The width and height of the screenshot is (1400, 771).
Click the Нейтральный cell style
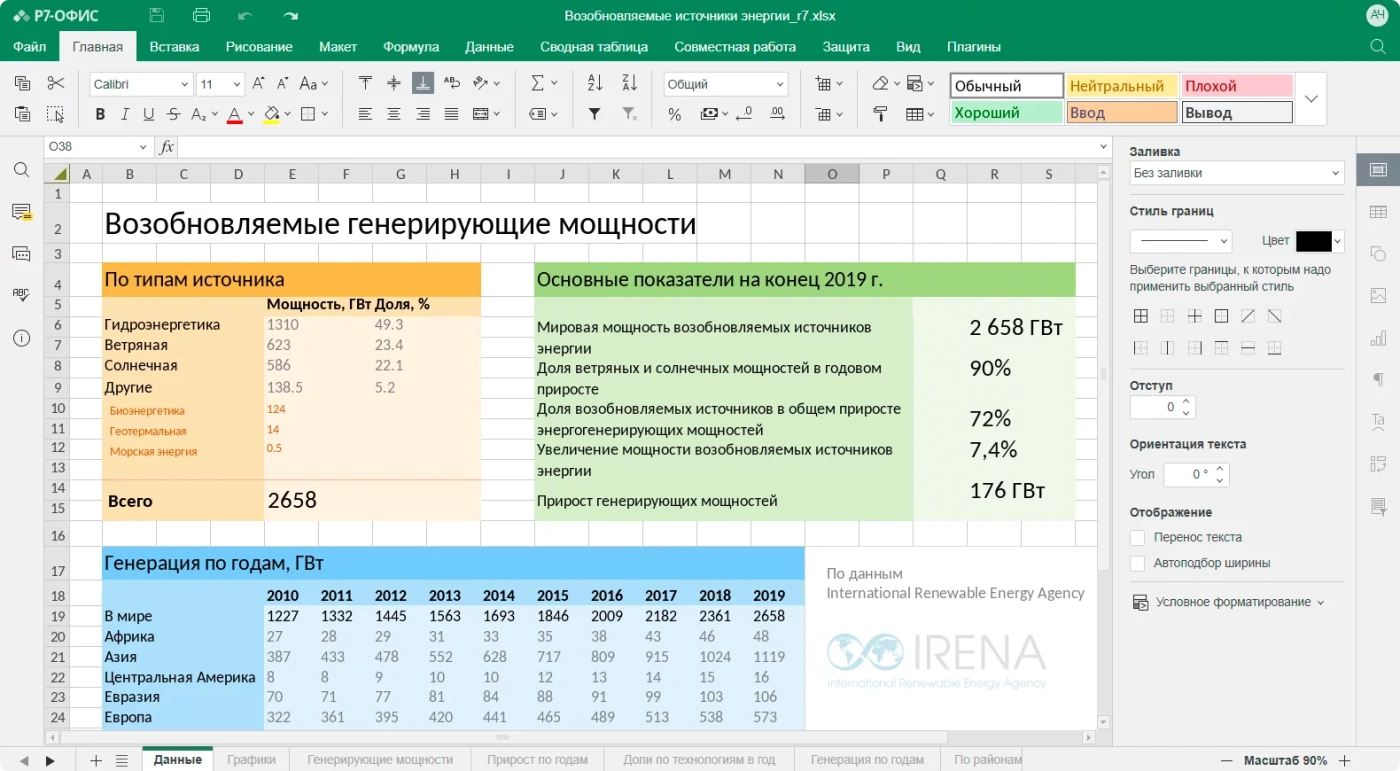1121,86
